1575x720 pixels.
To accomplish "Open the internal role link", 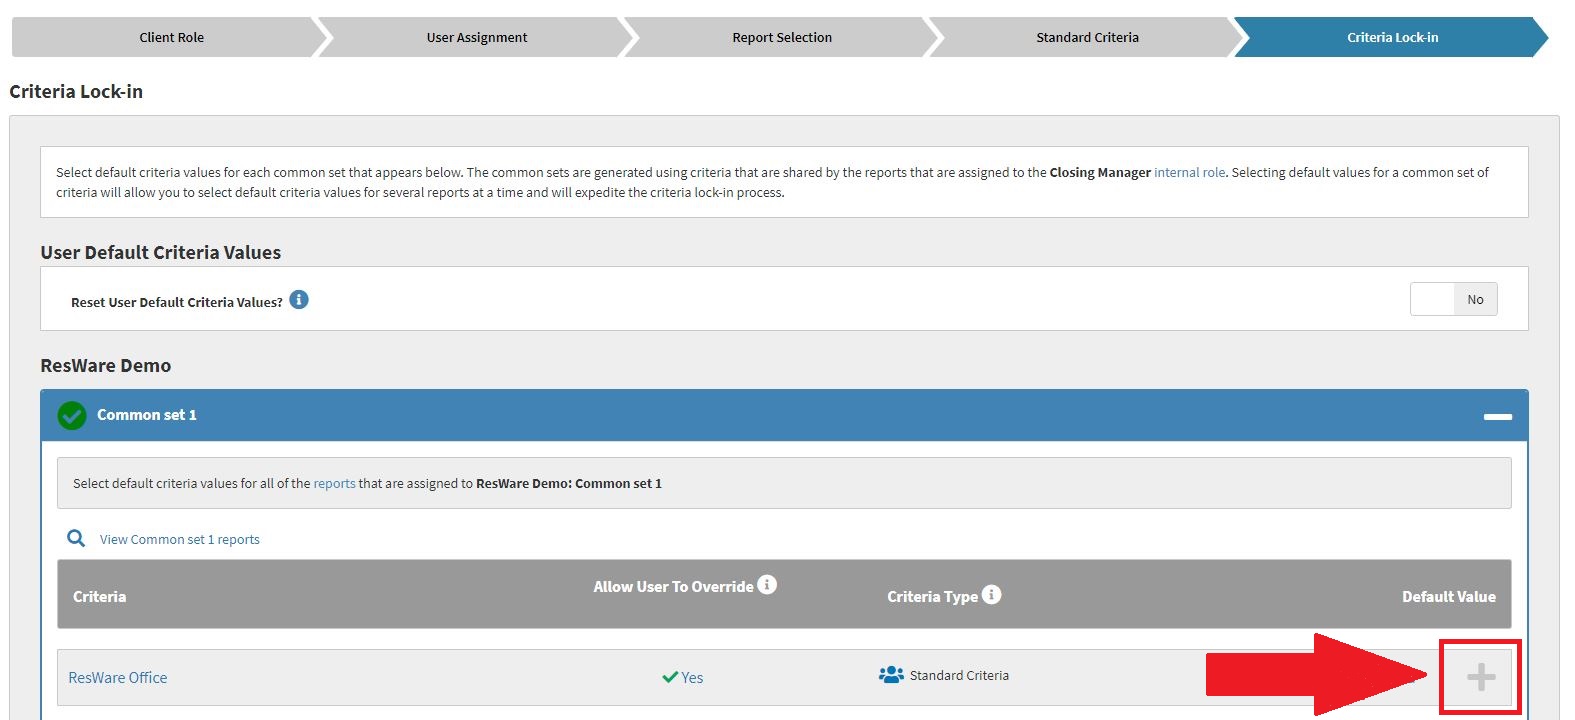I will point(1189,172).
